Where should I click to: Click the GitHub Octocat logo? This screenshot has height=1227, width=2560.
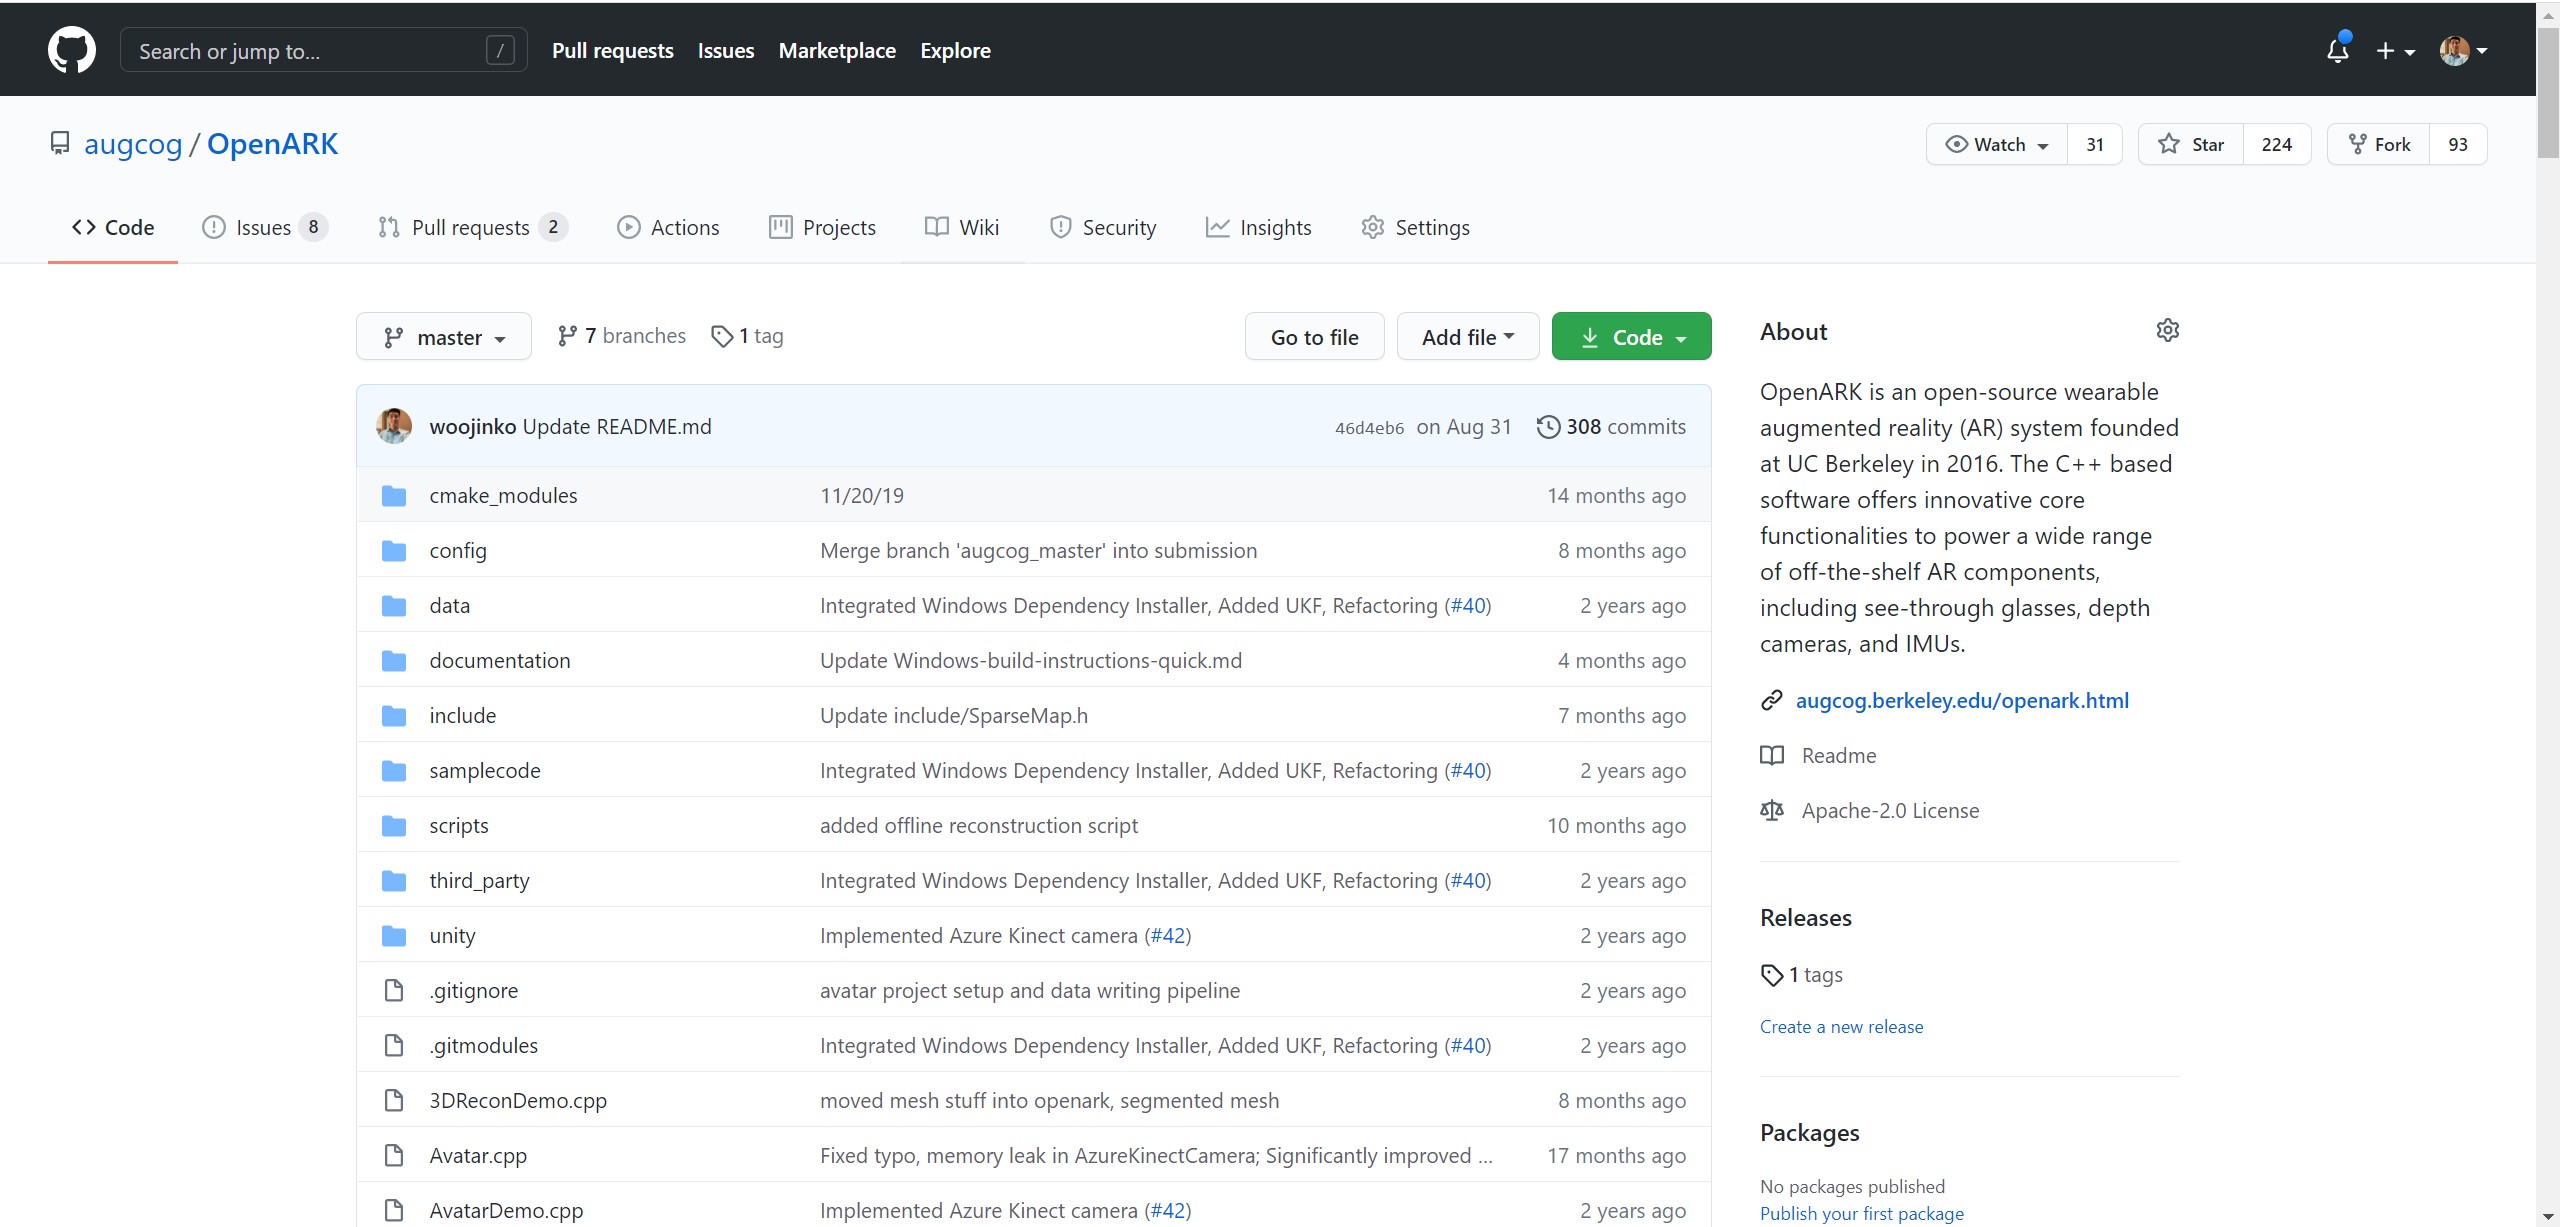click(72, 50)
